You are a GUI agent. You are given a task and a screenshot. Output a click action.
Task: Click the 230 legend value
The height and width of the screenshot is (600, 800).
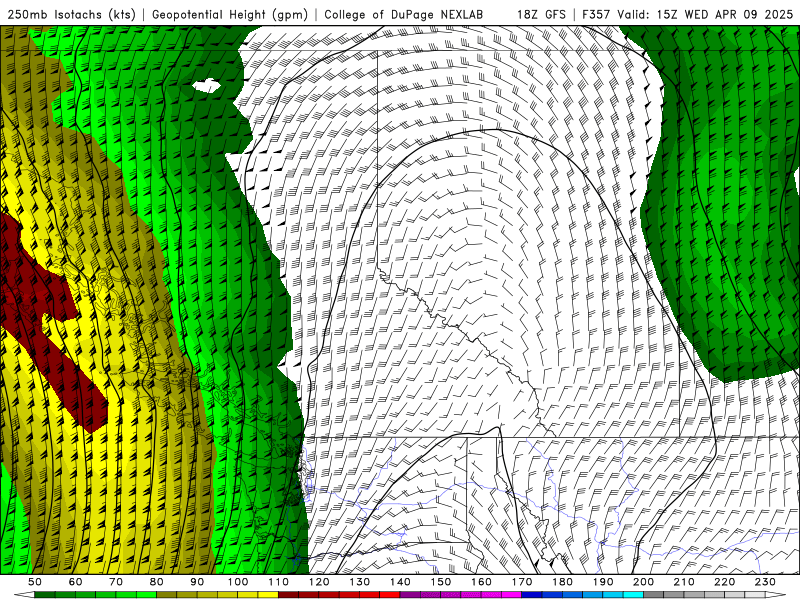pyautogui.click(x=765, y=582)
